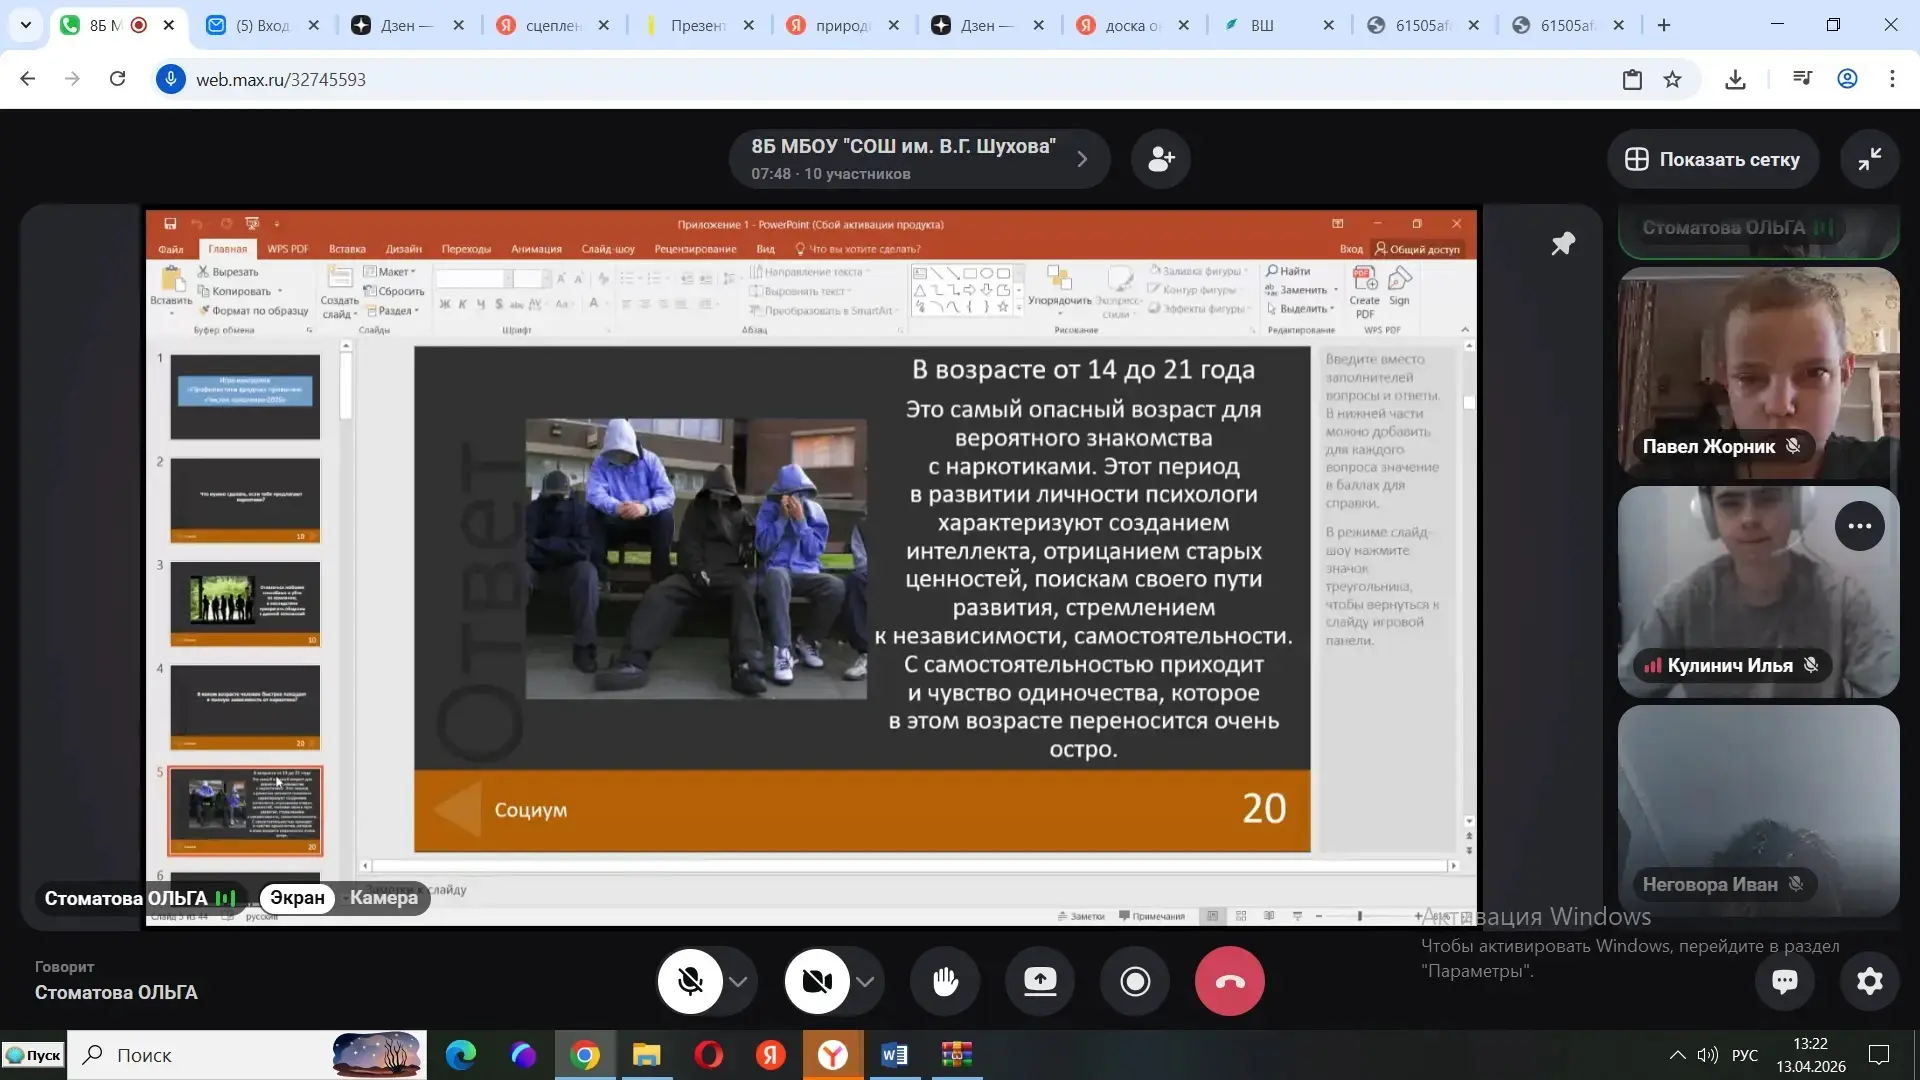Expand camera options arrow
This screenshot has height=1080, width=1920.
[865, 981]
